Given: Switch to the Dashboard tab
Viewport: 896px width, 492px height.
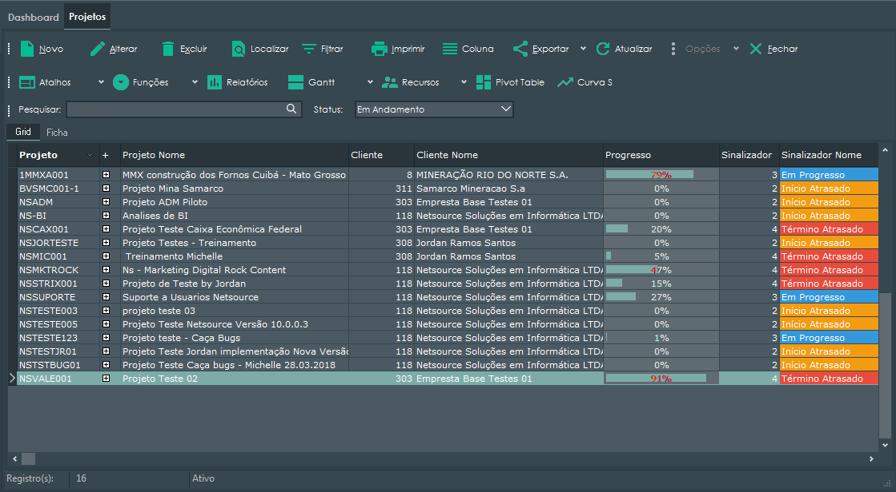Looking at the screenshot, I should [x=33, y=17].
